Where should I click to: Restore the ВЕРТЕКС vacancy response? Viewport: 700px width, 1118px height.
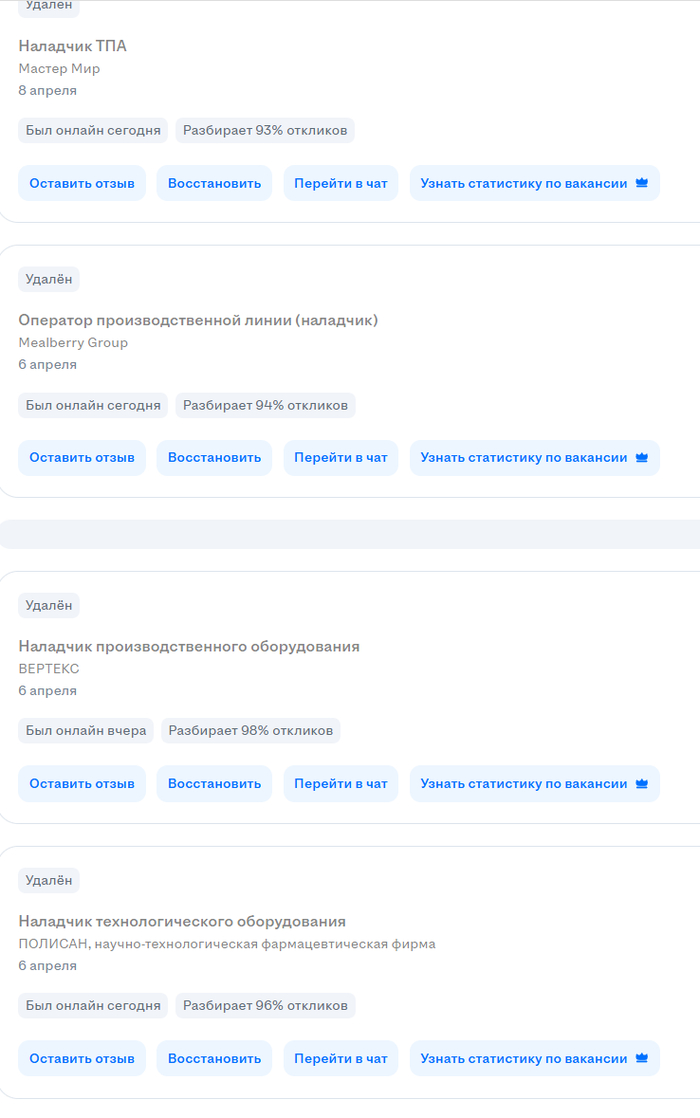(215, 784)
